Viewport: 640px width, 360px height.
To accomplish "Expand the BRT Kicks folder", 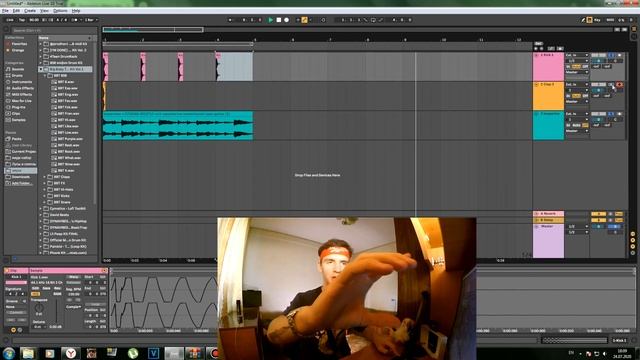I will (x=45, y=196).
